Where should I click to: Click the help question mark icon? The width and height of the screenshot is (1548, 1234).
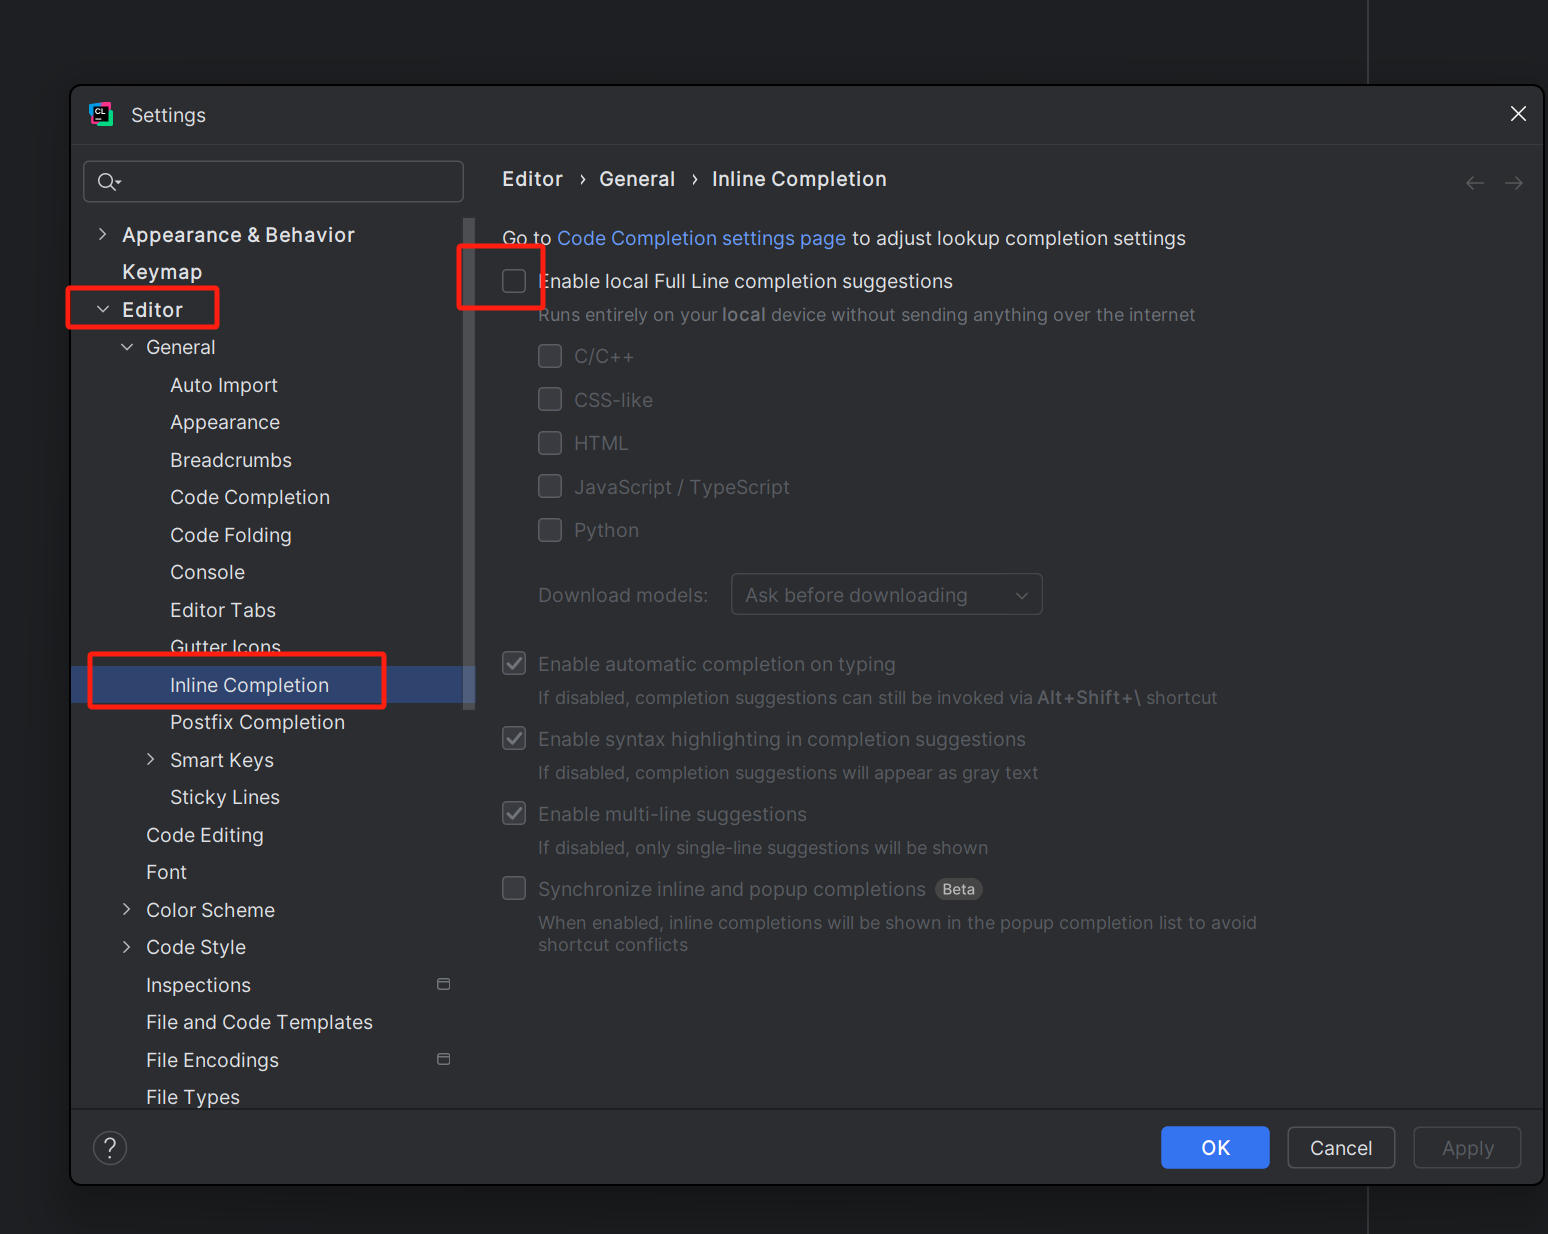pos(110,1148)
